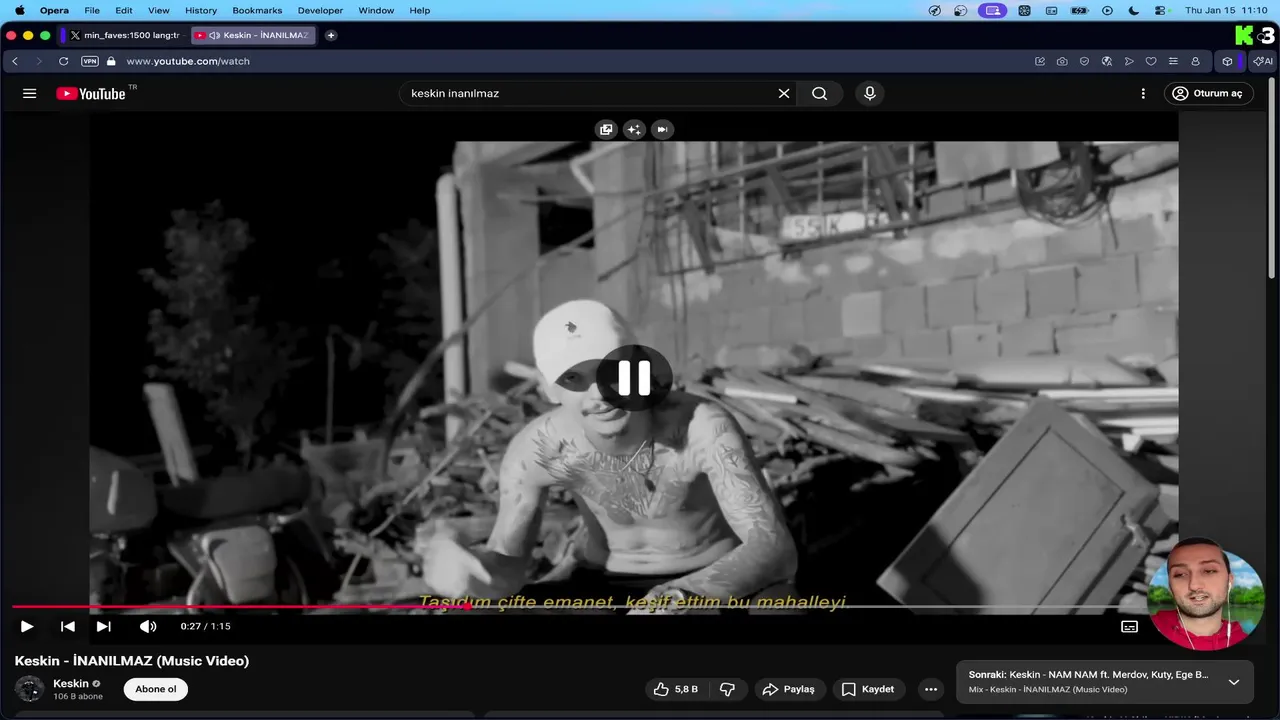Open YouTube settings three-dot menu
1280x720 pixels.
pos(1143,93)
